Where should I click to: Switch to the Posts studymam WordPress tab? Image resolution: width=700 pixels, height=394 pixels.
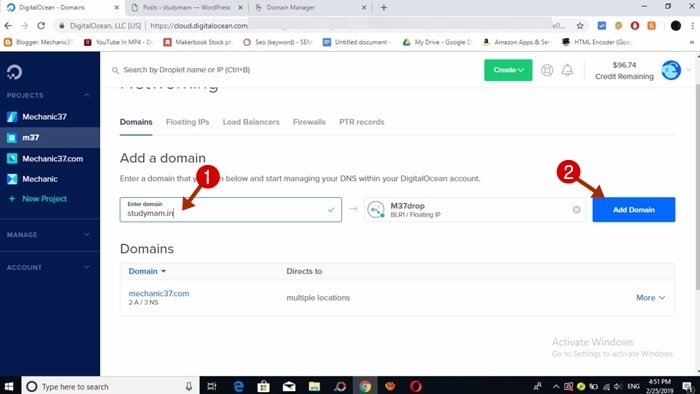pos(186,8)
